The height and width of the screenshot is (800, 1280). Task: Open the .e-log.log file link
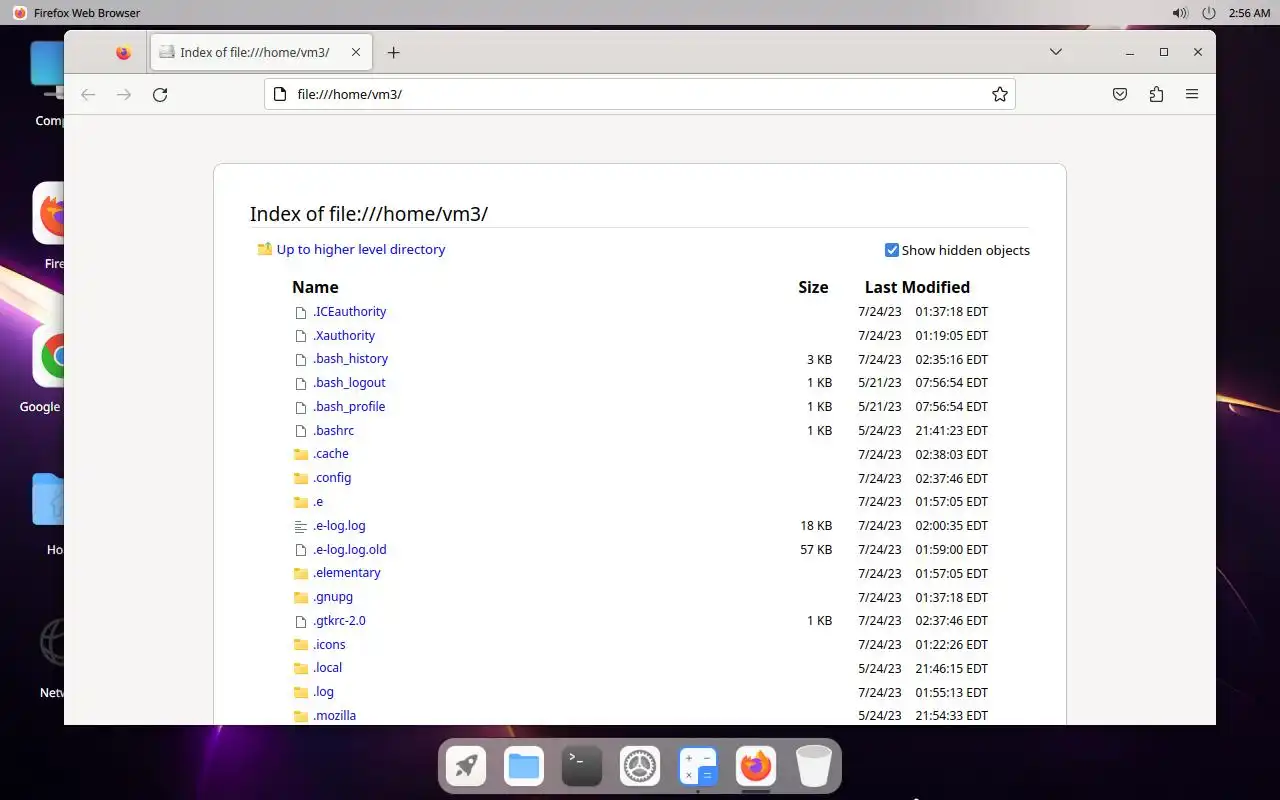339,525
